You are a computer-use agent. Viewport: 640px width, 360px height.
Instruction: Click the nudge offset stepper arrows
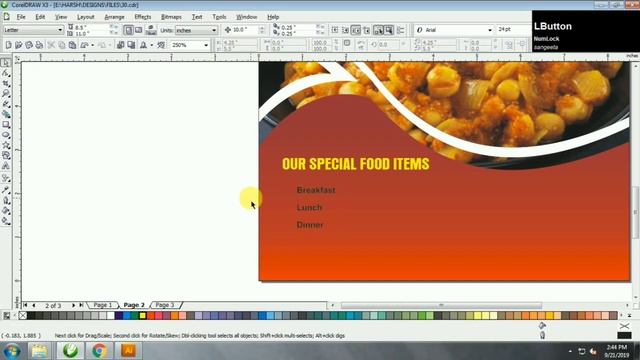[262, 30]
